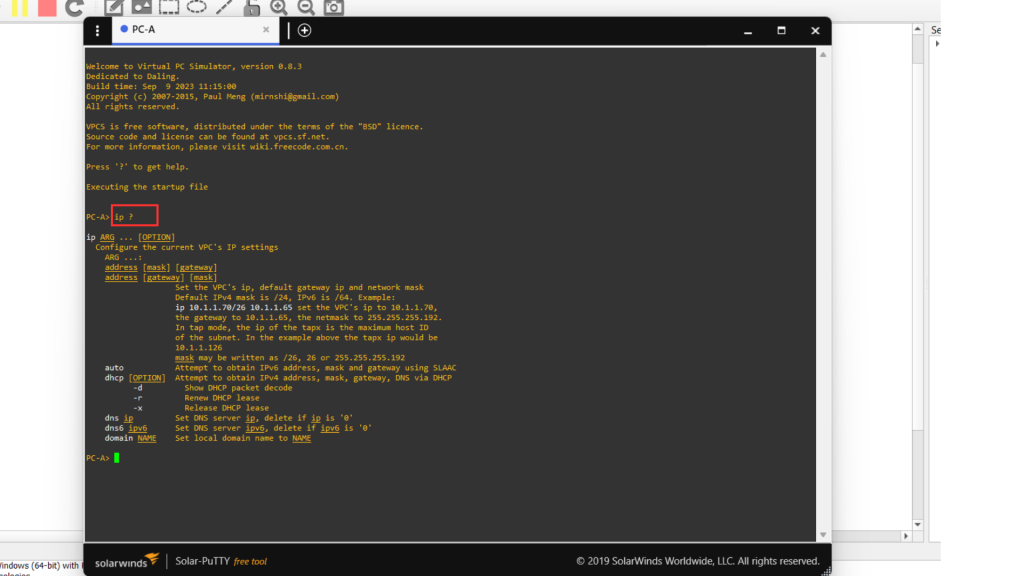Click the terminal prompt at green cursor
This screenshot has height=576, width=1024.
pyautogui.click(x=116, y=458)
